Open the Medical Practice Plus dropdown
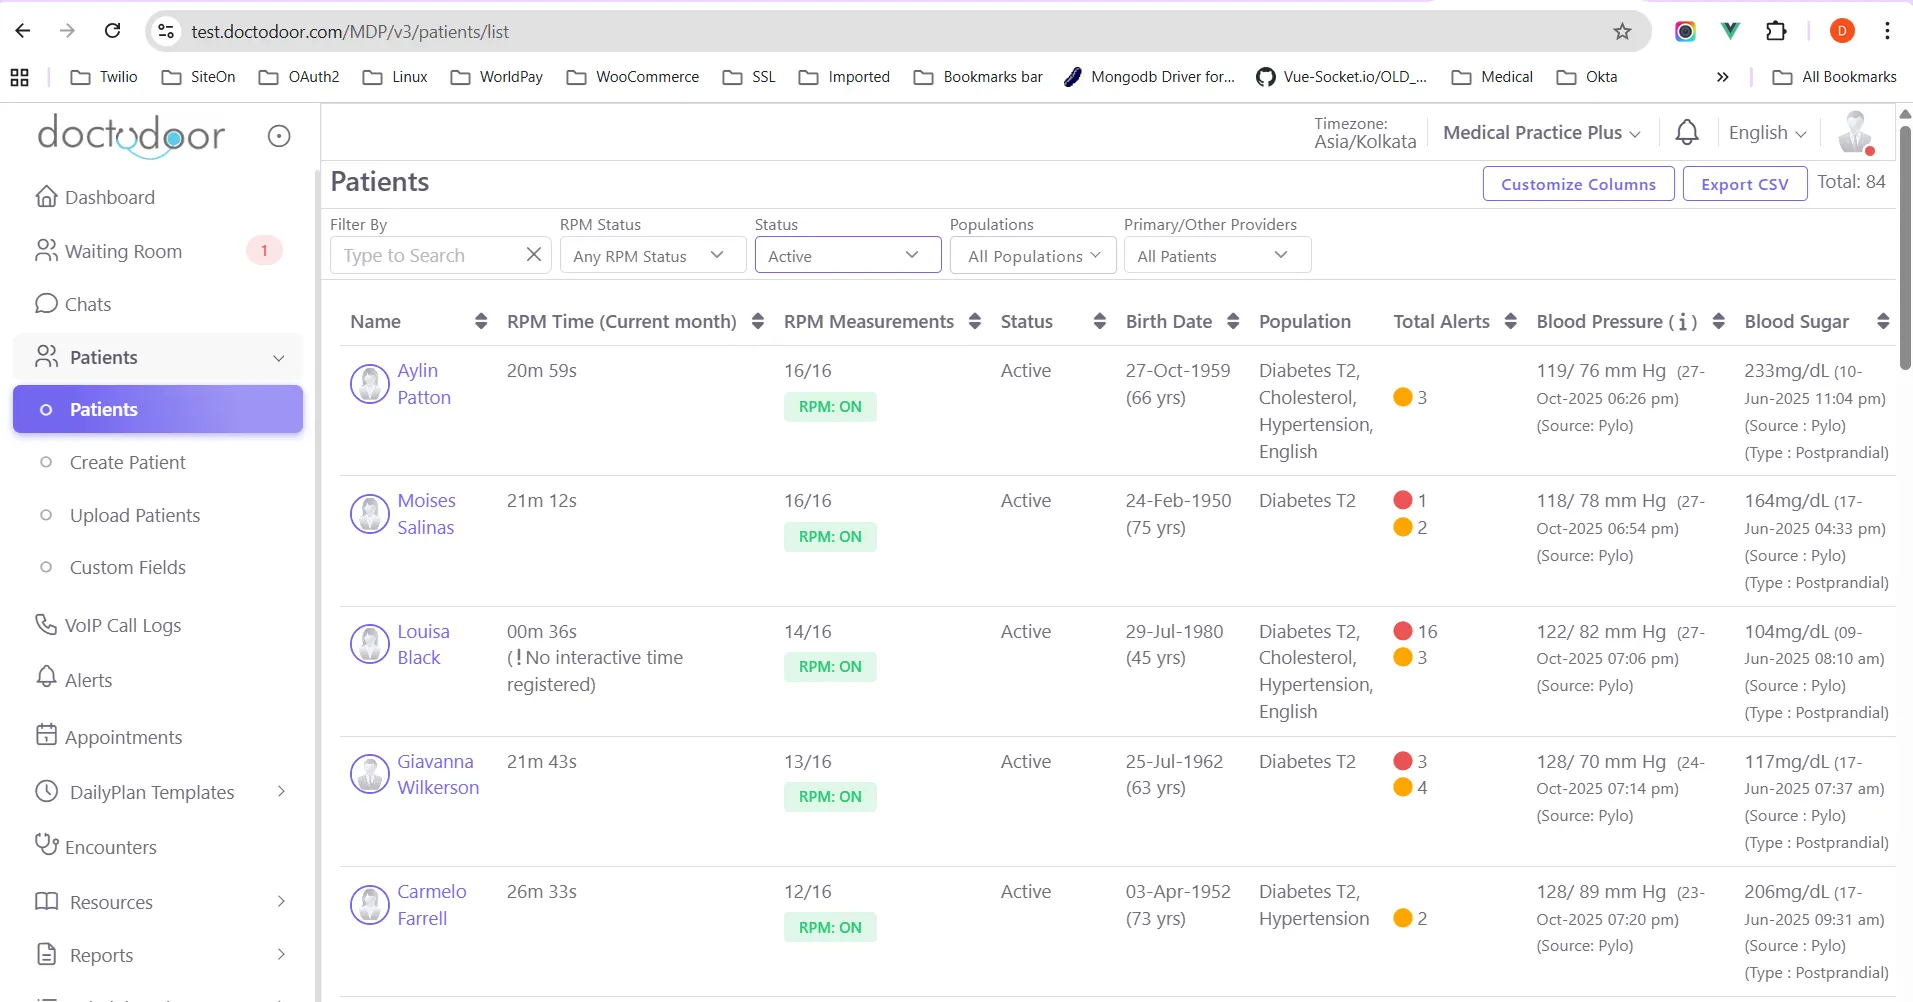Image resolution: width=1913 pixels, height=1002 pixels. pyautogui.click(x=1541, y=132)
